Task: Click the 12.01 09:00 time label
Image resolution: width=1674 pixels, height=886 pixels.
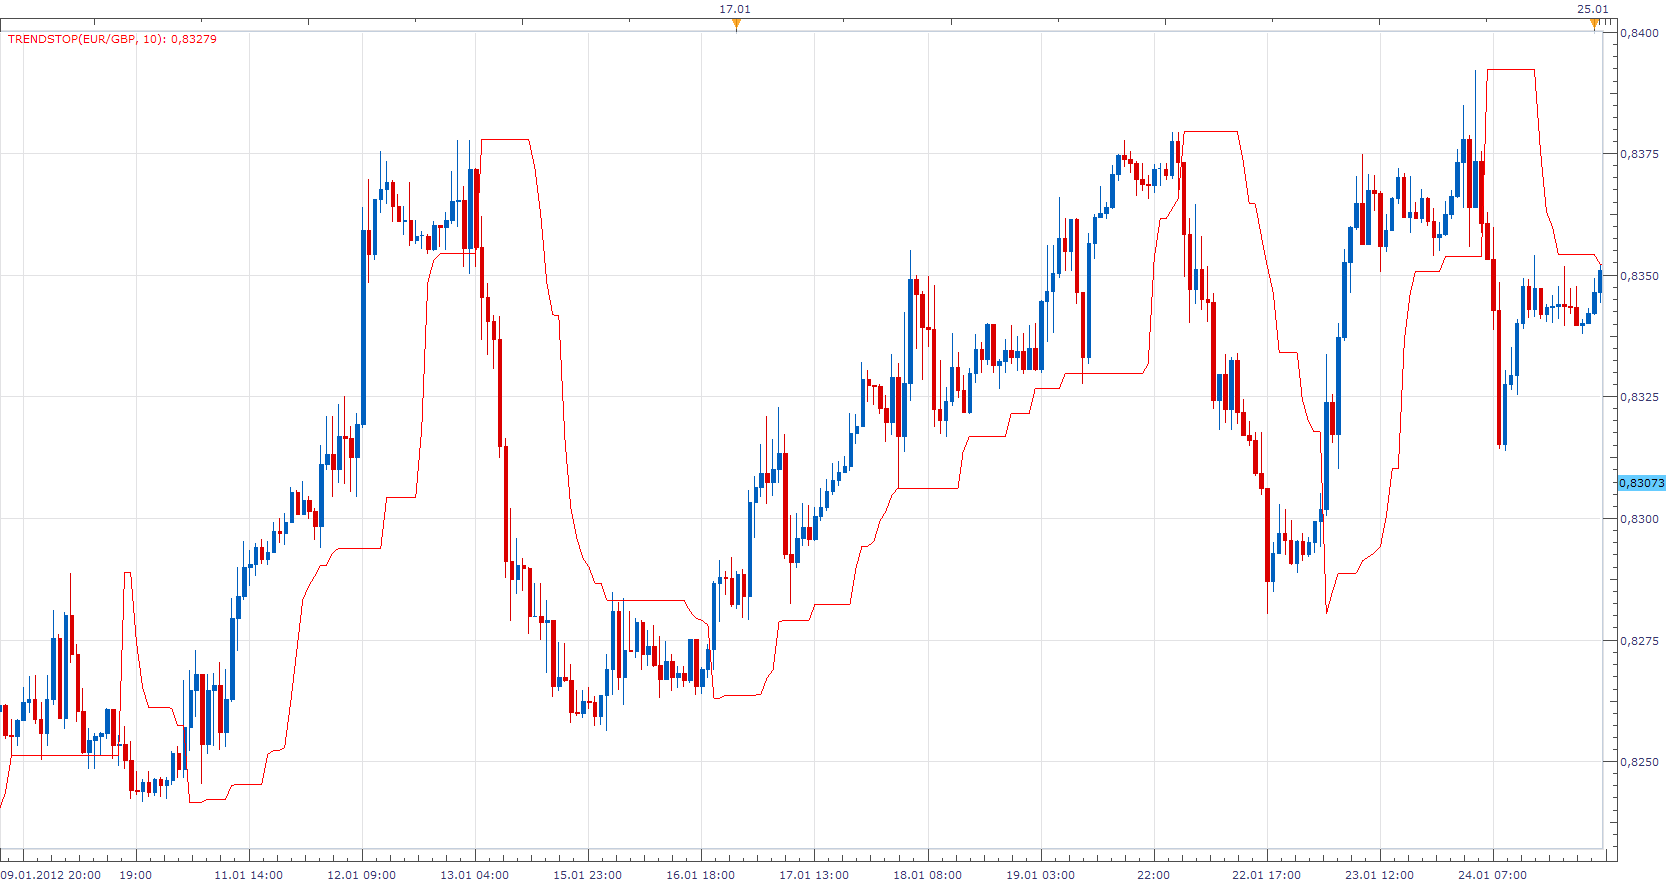Action: click(361, 875)
